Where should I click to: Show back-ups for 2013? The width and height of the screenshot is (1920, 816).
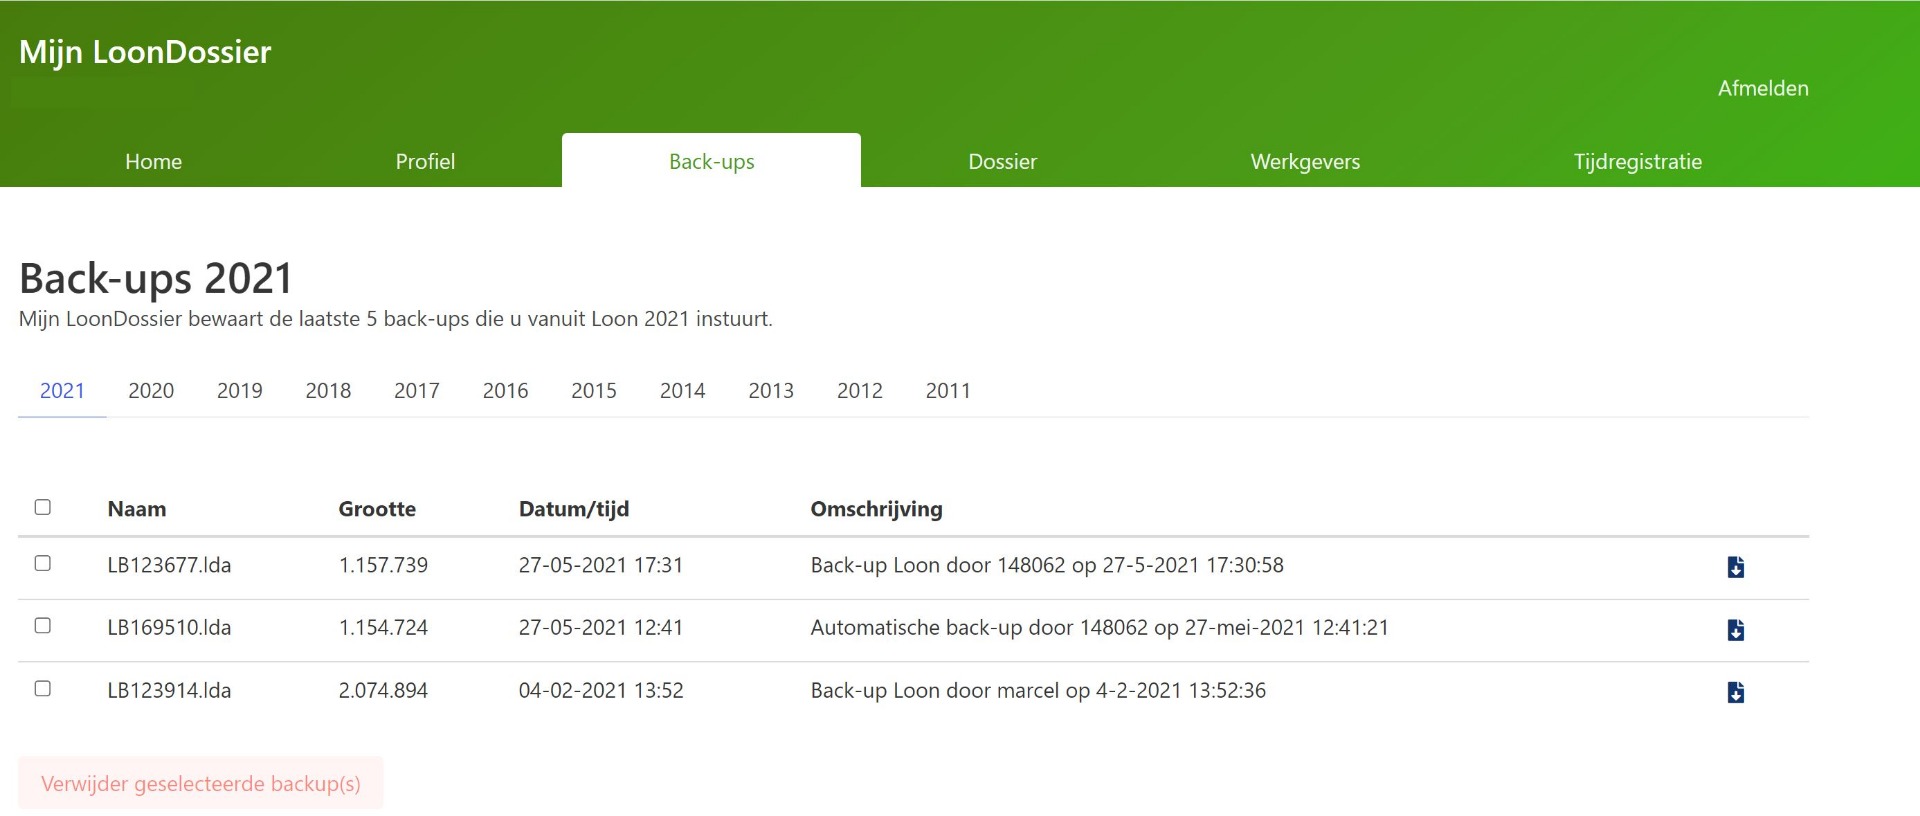[x=771, y=391]
